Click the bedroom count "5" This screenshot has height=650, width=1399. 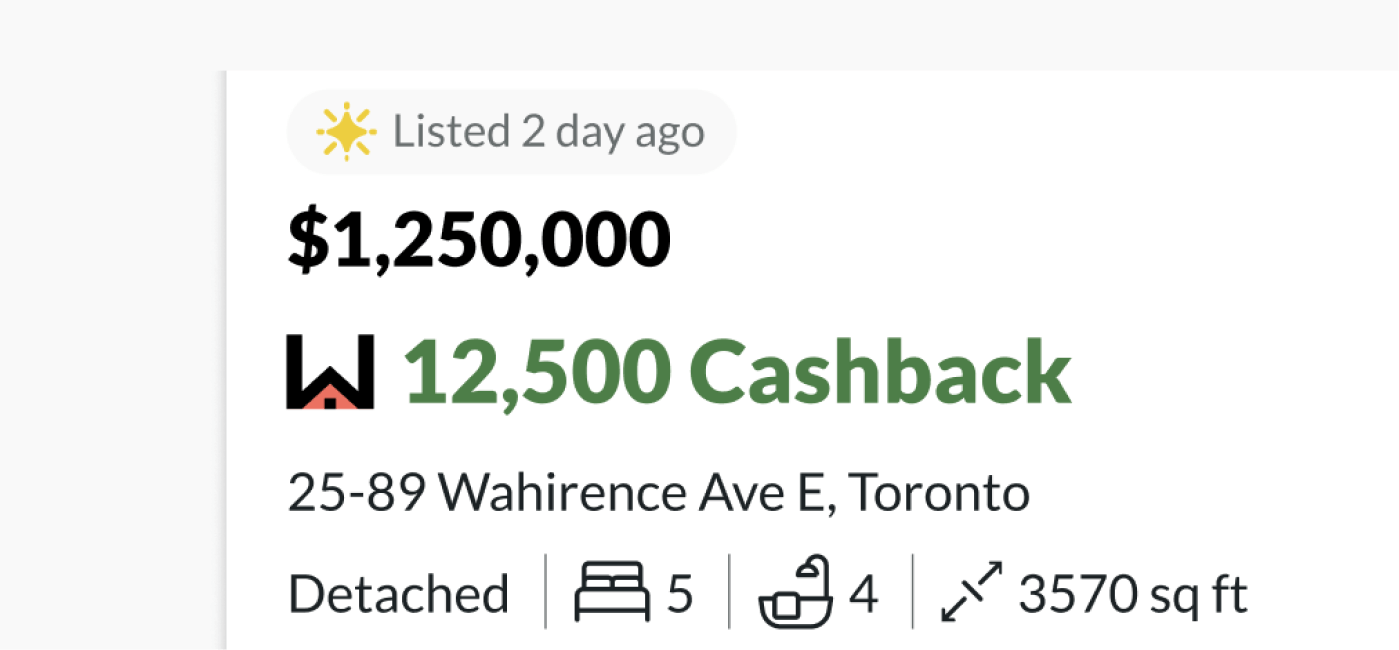click(x=680, y=595)
